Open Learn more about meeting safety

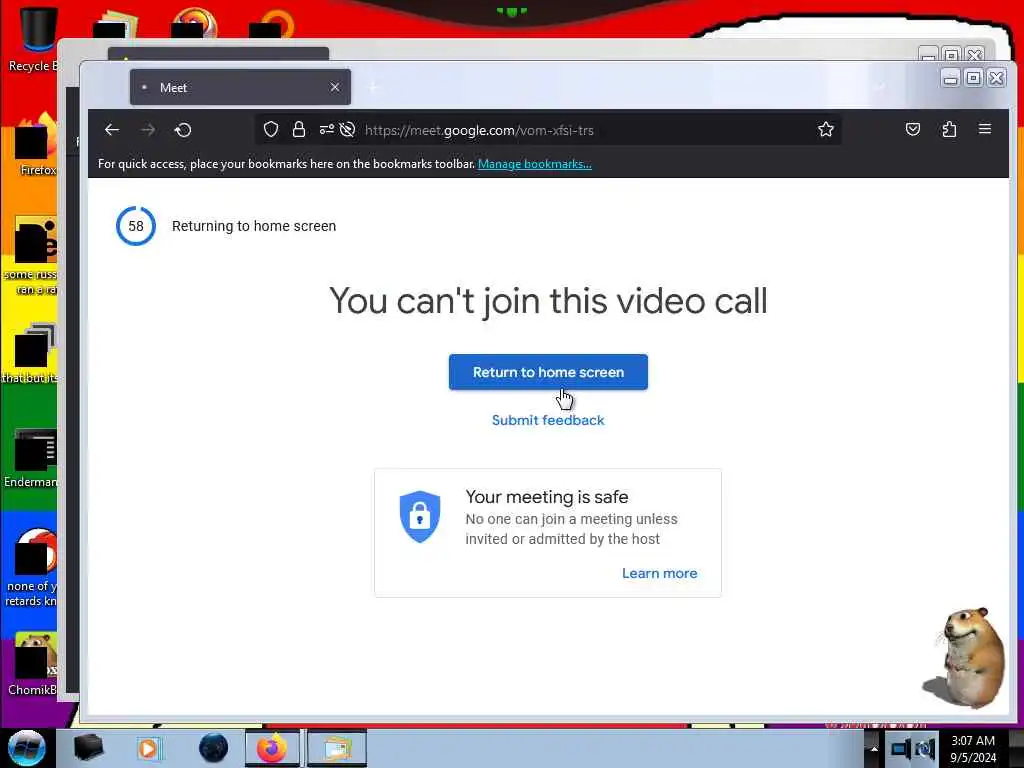660,573
